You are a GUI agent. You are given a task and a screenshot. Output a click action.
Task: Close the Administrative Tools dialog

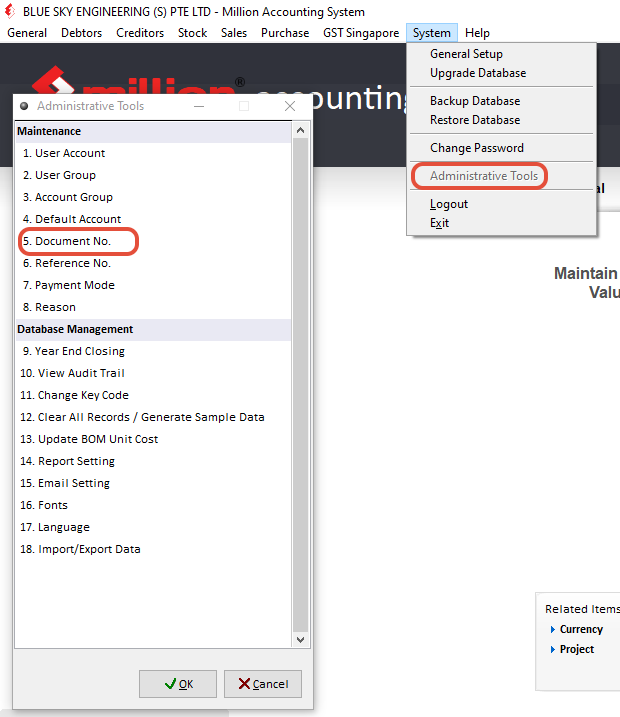click(290, 106)
